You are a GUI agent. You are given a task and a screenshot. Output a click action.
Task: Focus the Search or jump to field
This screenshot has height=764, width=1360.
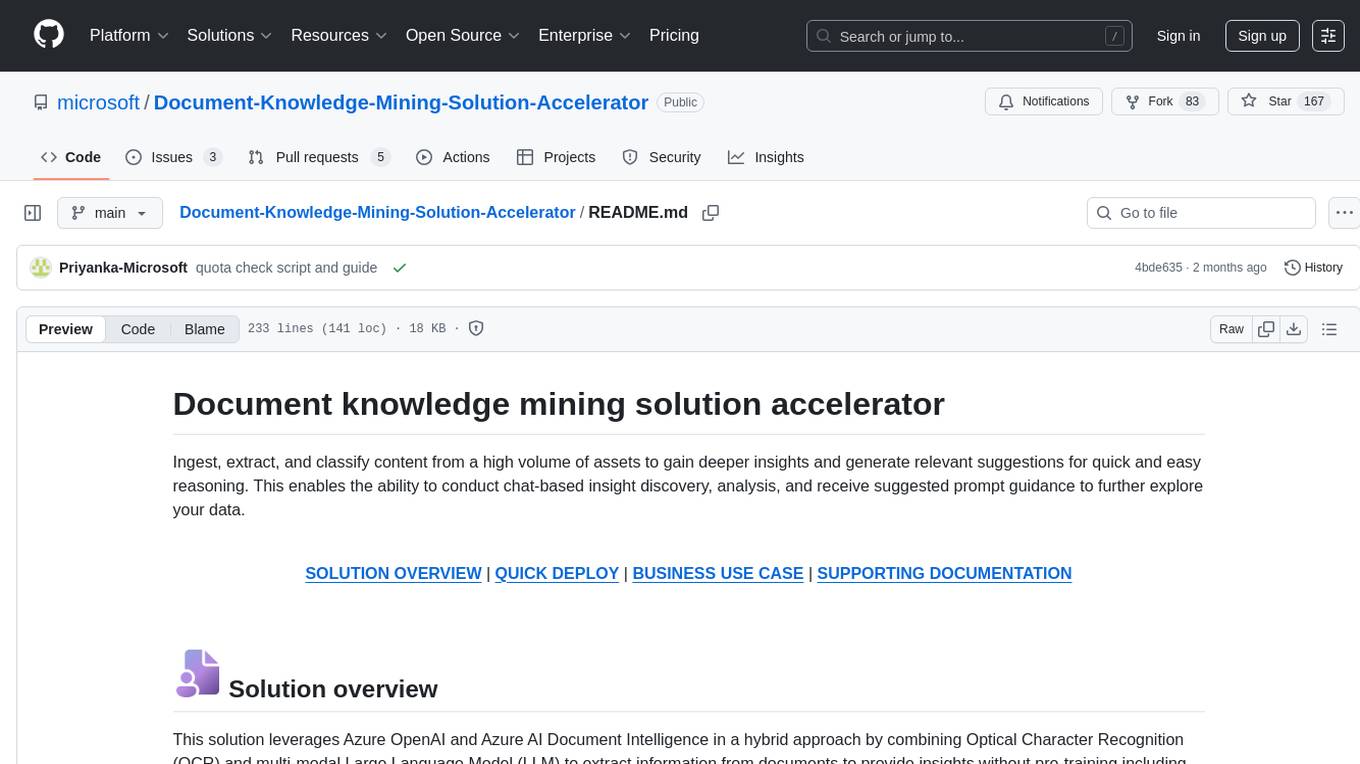(969, 36)
